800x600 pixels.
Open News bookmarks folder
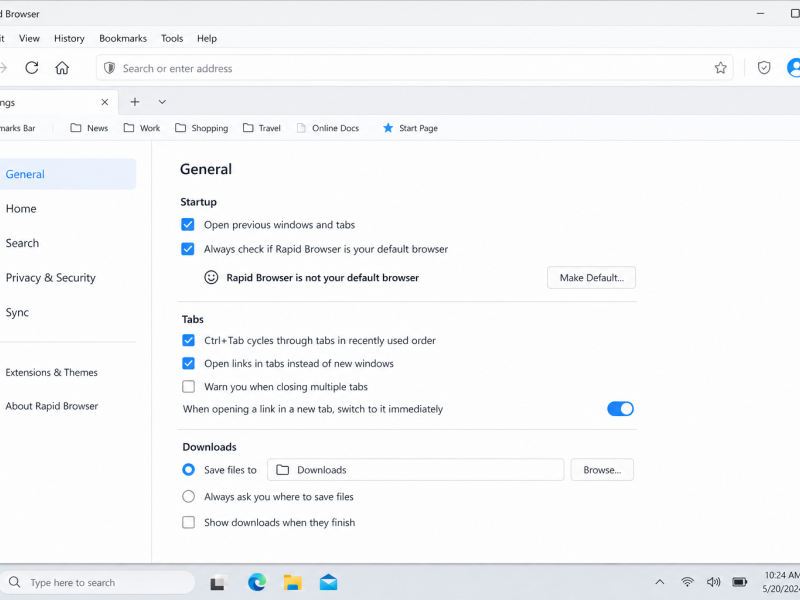tap(89, 128)
